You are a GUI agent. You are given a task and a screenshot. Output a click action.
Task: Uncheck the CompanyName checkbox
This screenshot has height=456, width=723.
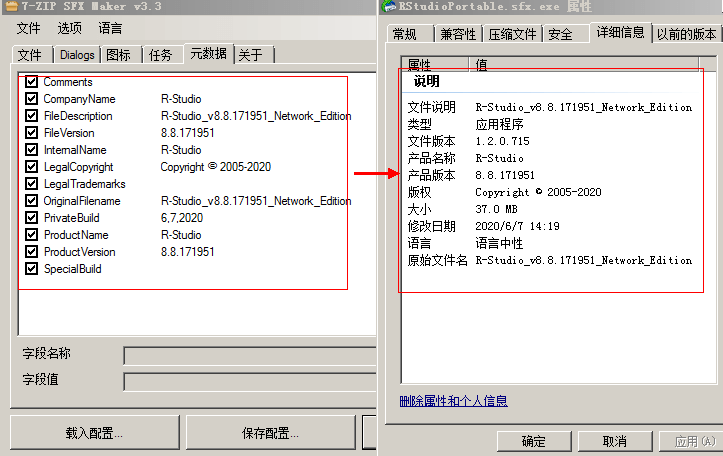(x=32, y=99)
